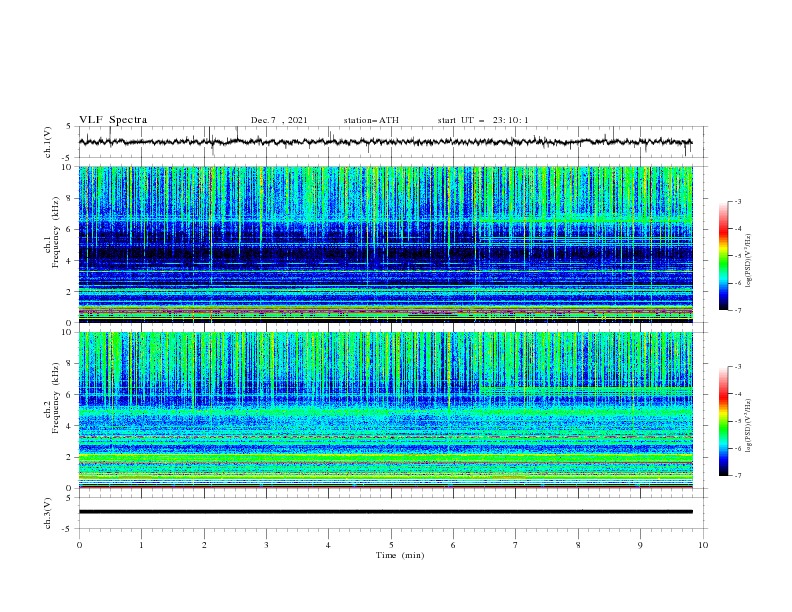Click the ch.2 frequency tick "6"

point(69,395)
